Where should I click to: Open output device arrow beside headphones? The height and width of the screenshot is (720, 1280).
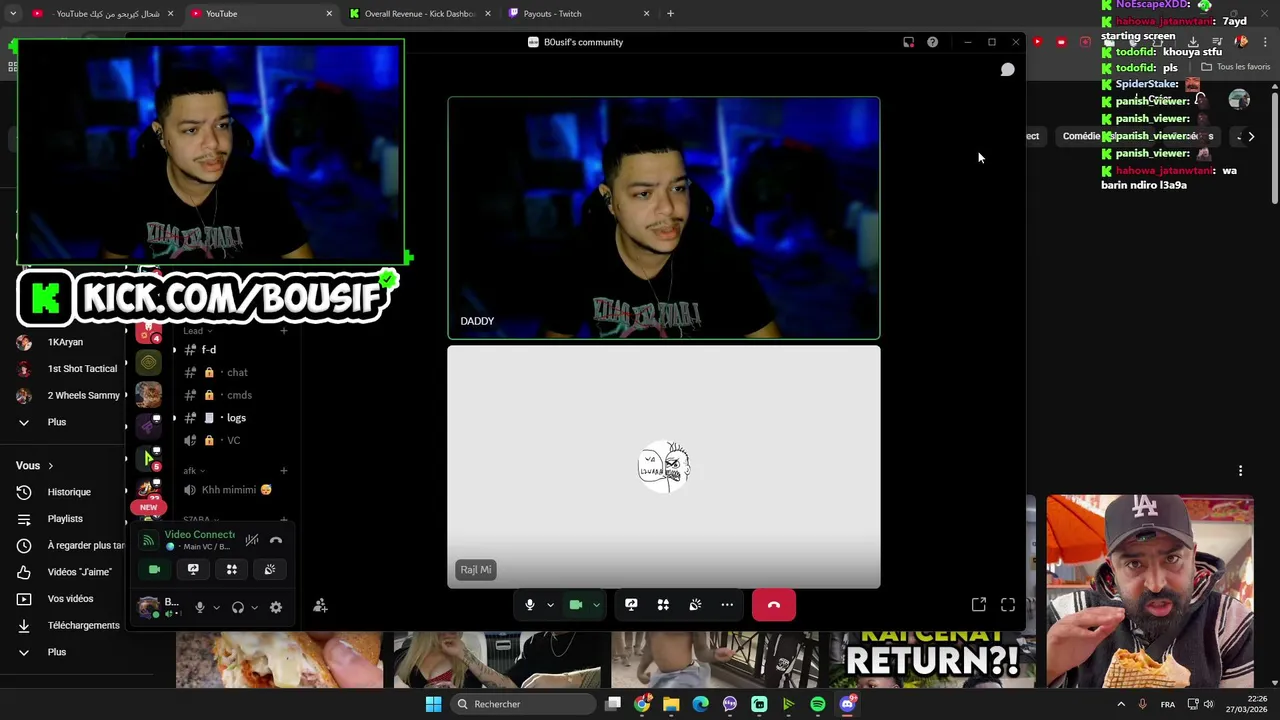coord(254,607)
